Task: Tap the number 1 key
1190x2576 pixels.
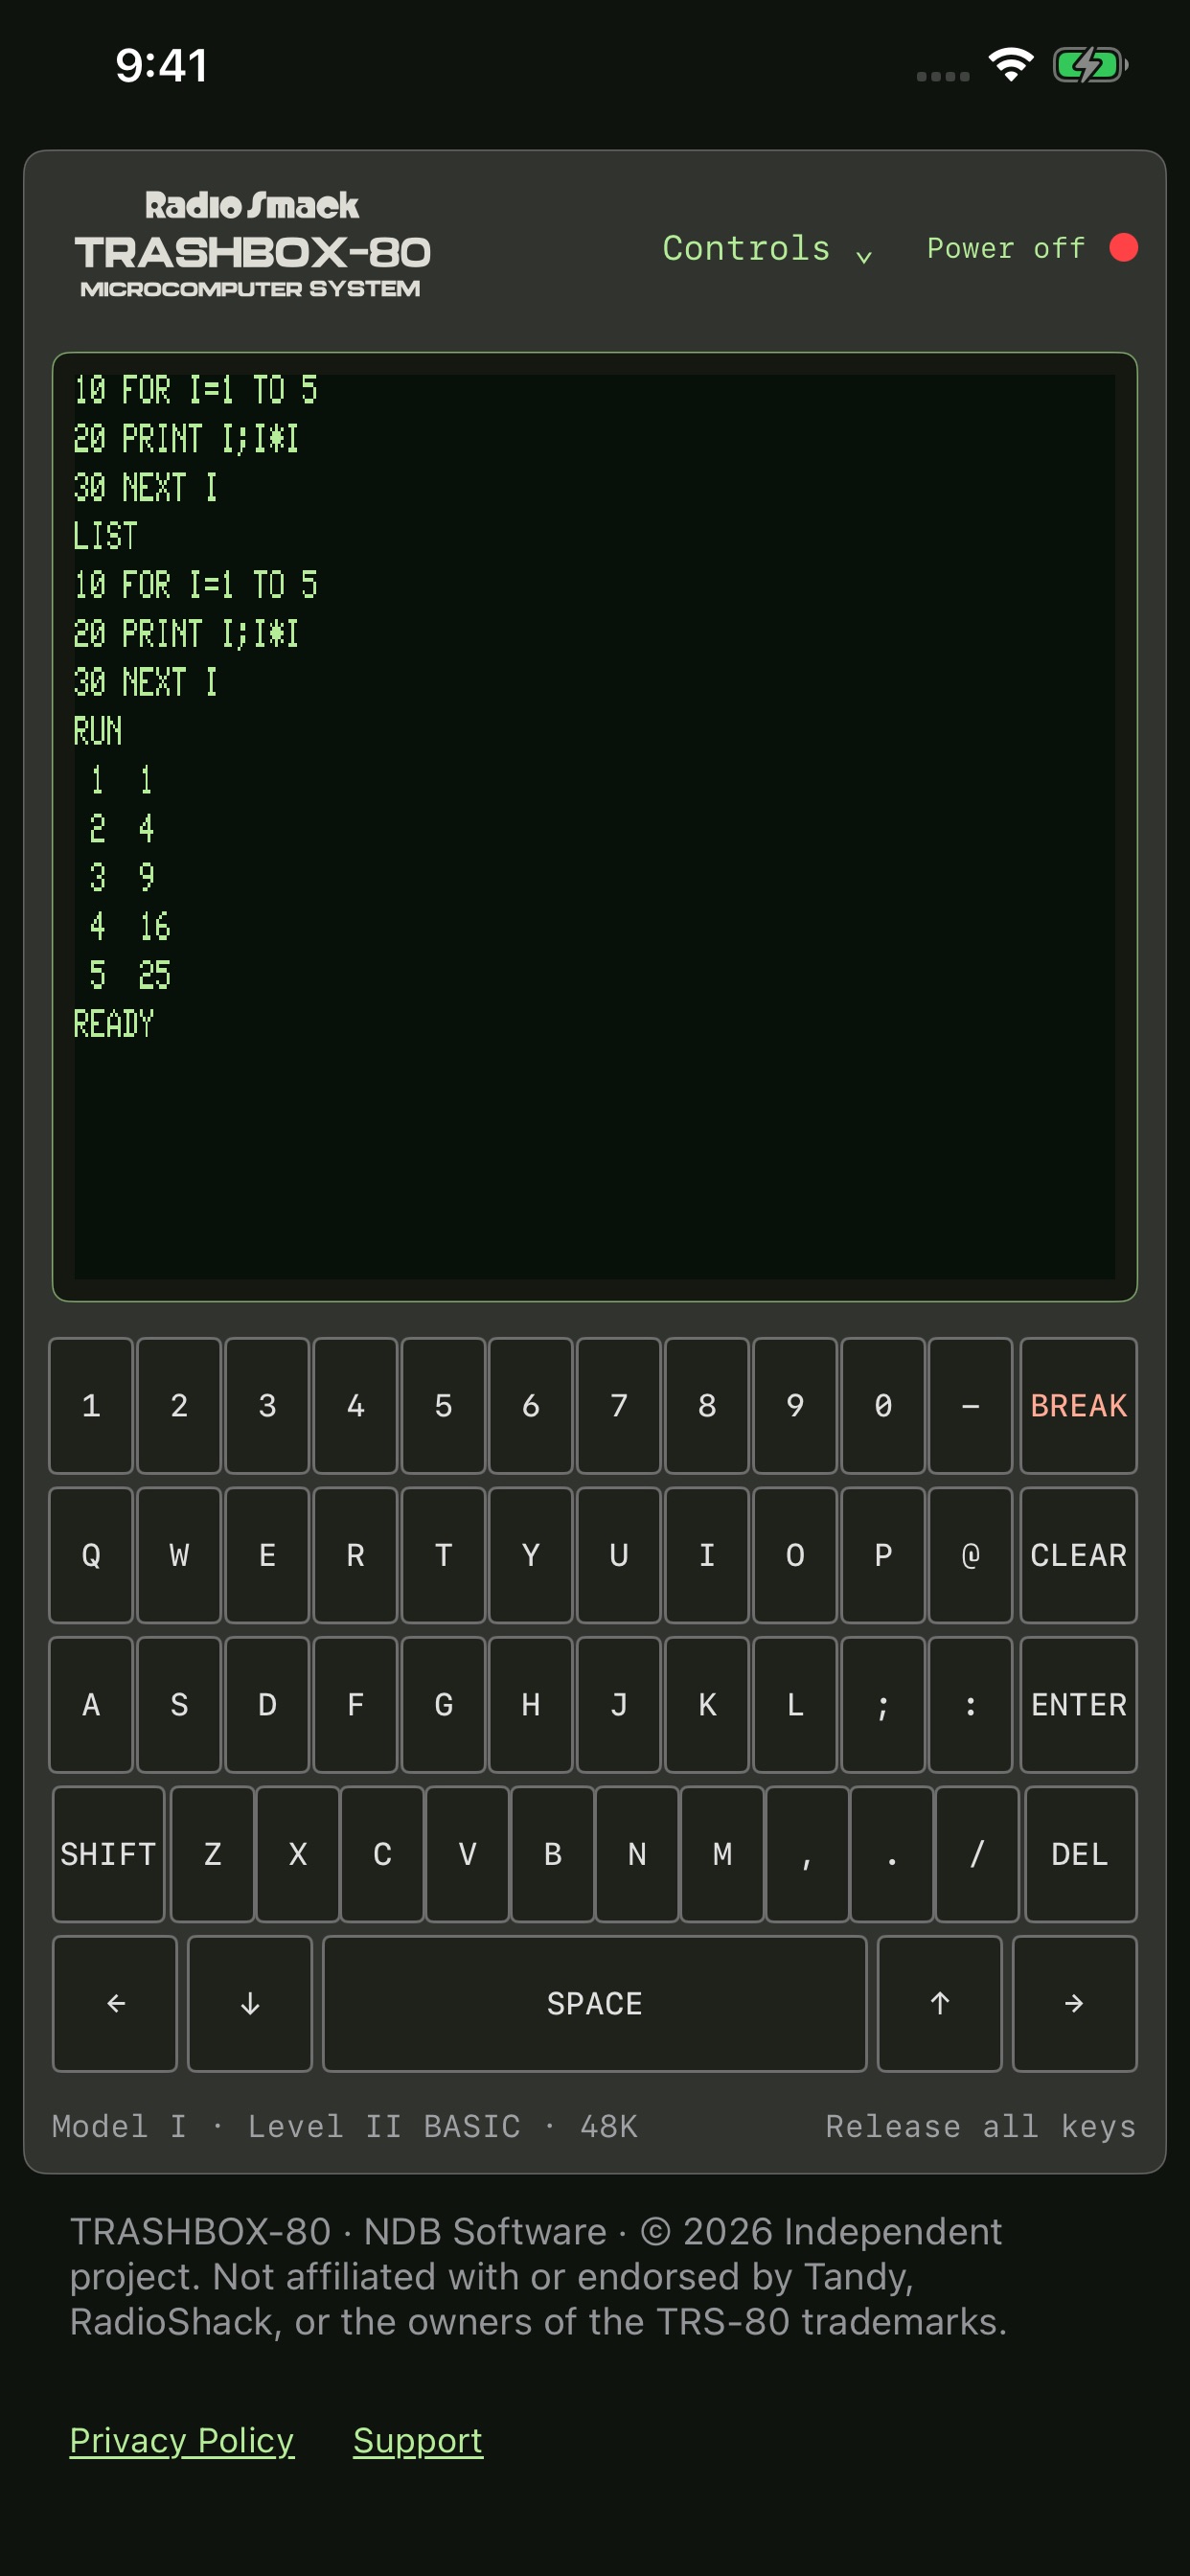Action: (91, 1405)
